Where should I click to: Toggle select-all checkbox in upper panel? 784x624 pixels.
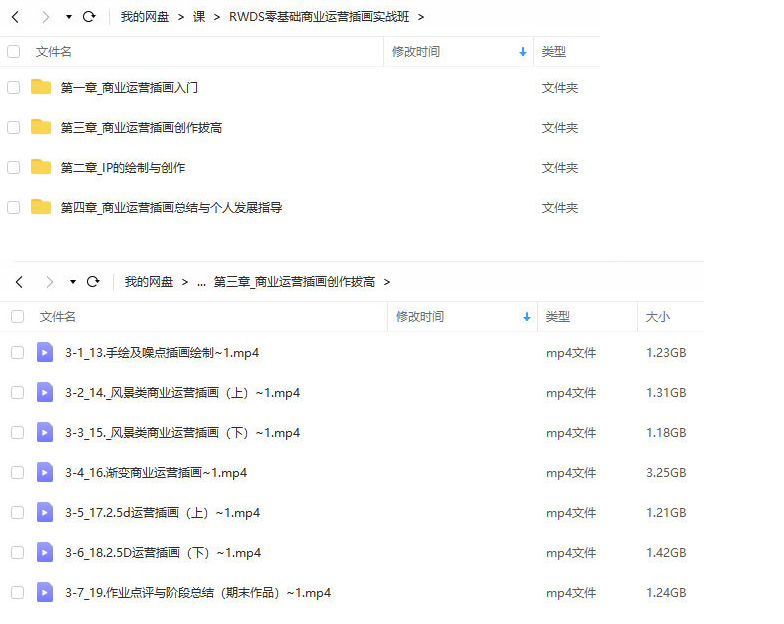point(14,52)
